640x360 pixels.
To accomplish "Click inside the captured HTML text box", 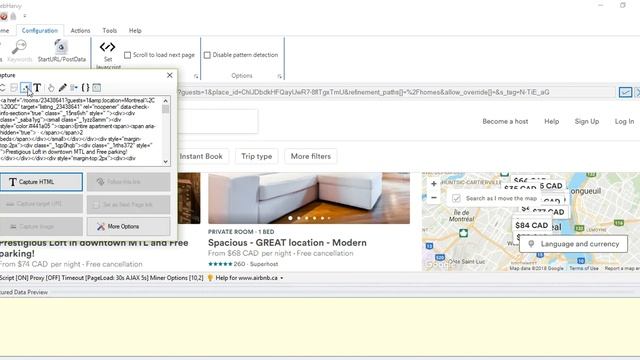I will click(81, 131).
